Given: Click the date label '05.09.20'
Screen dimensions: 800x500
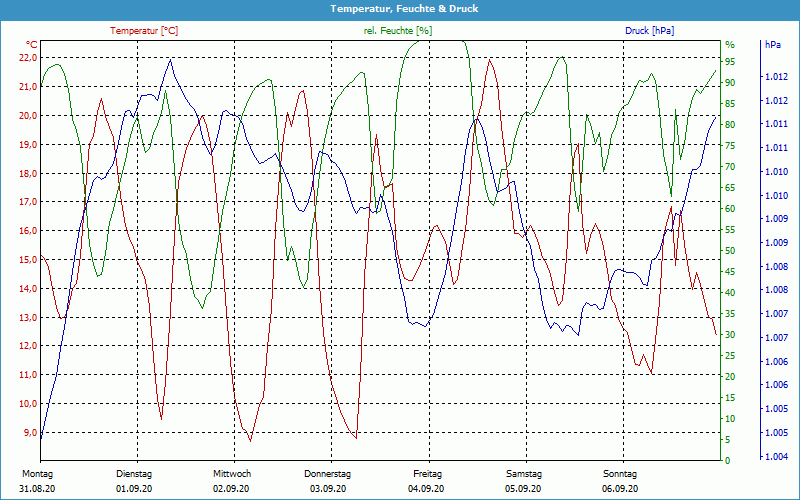Looking at the screenshot, I should (x=523, y=489).
